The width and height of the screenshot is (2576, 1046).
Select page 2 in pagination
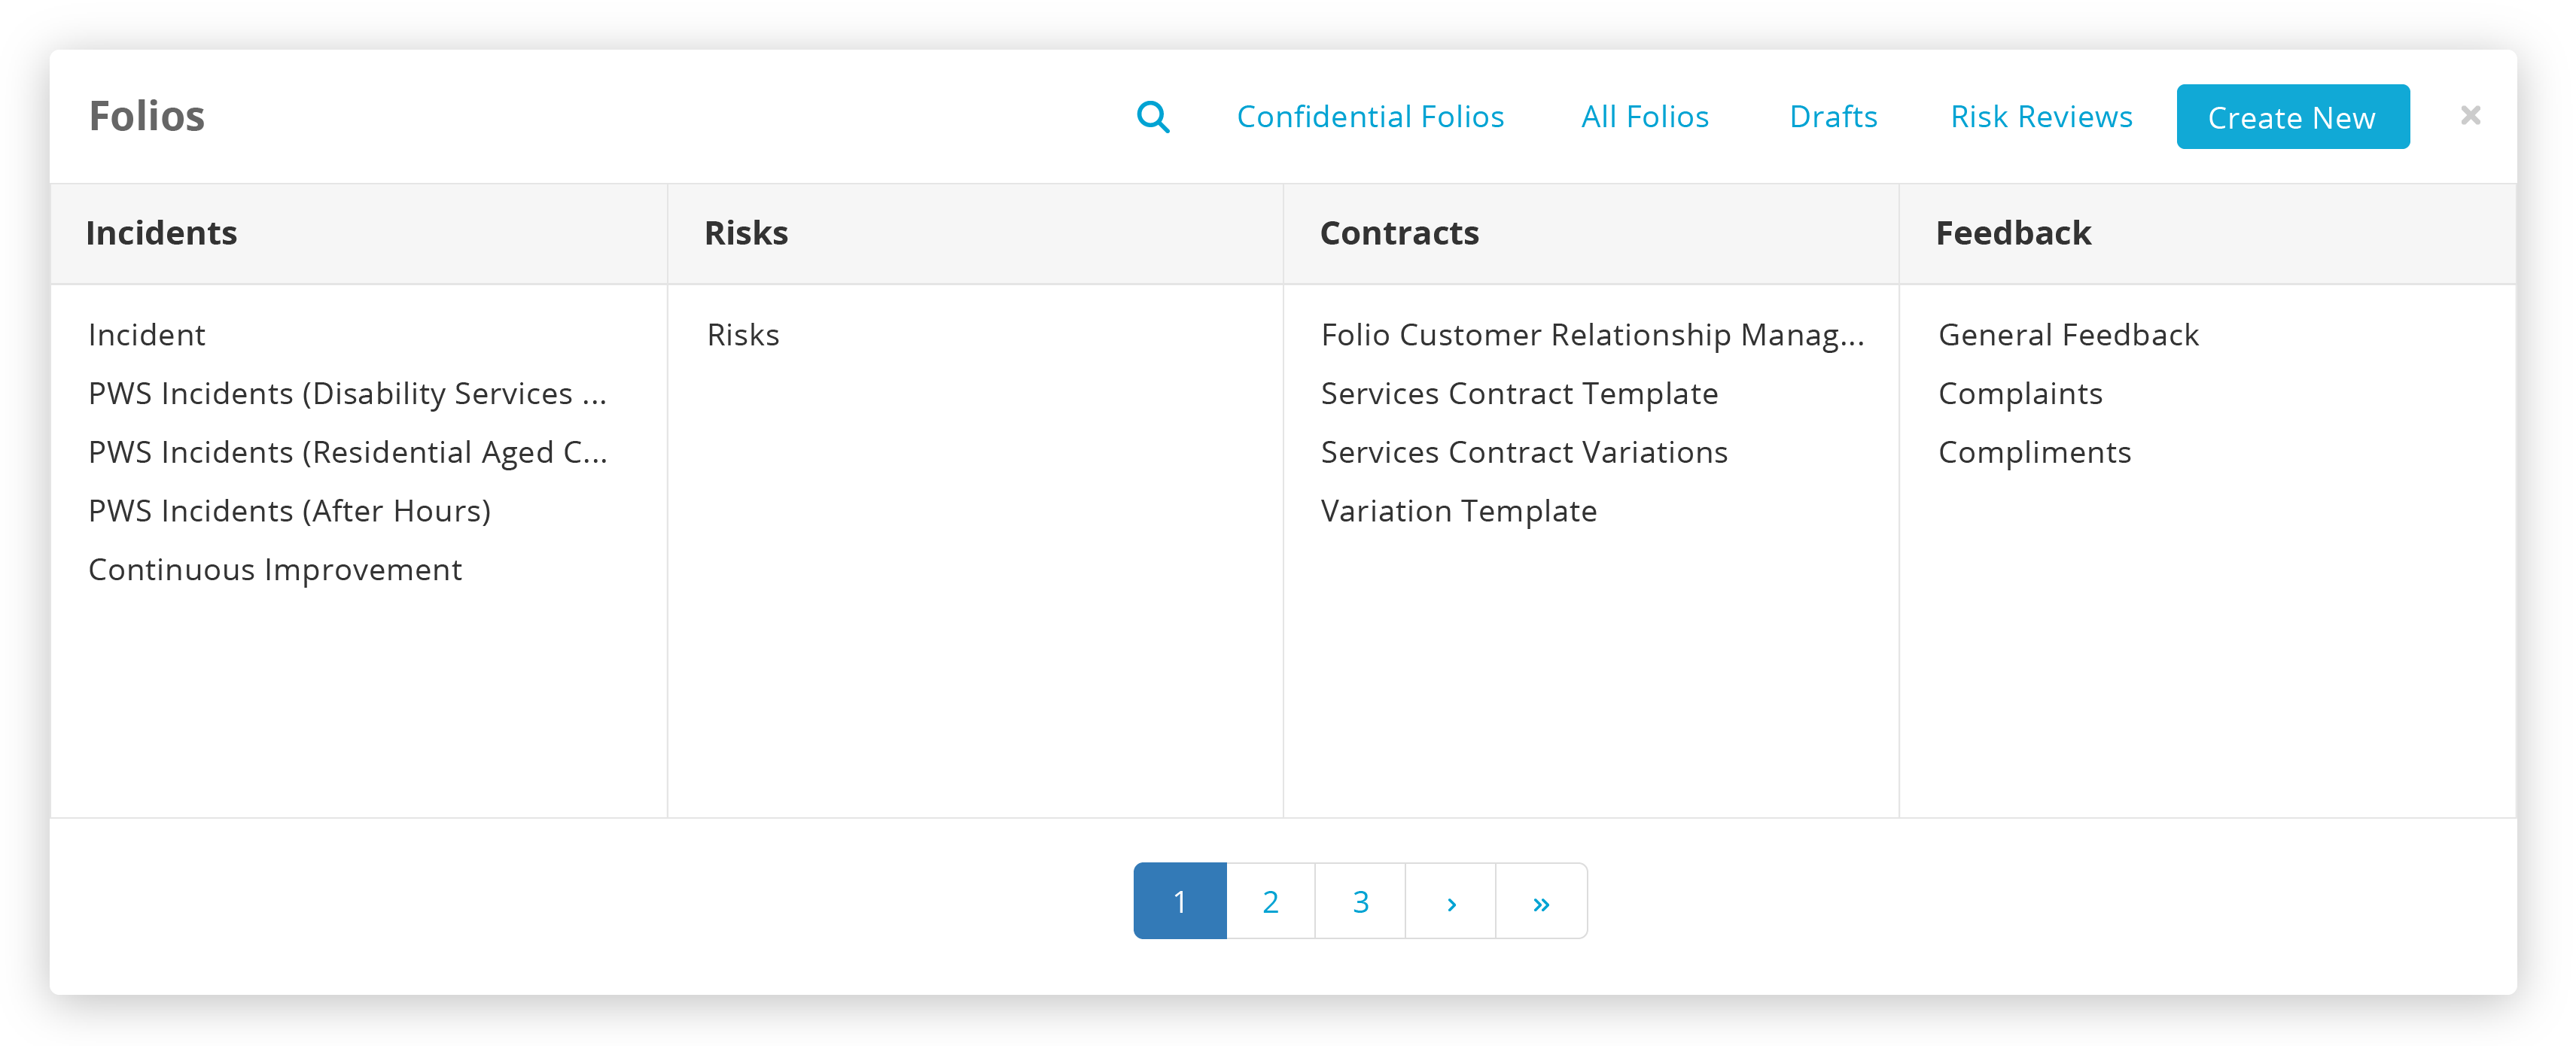pos(1270,902)
